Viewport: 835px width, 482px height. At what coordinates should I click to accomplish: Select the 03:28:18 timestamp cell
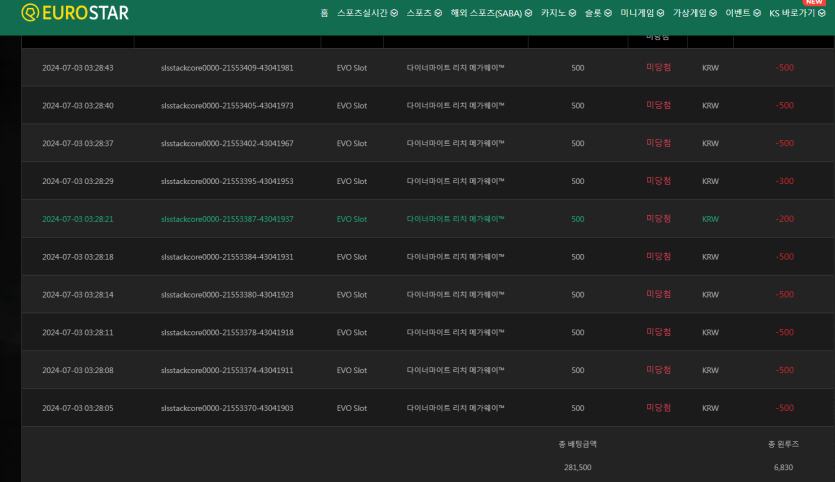(78, 257)
